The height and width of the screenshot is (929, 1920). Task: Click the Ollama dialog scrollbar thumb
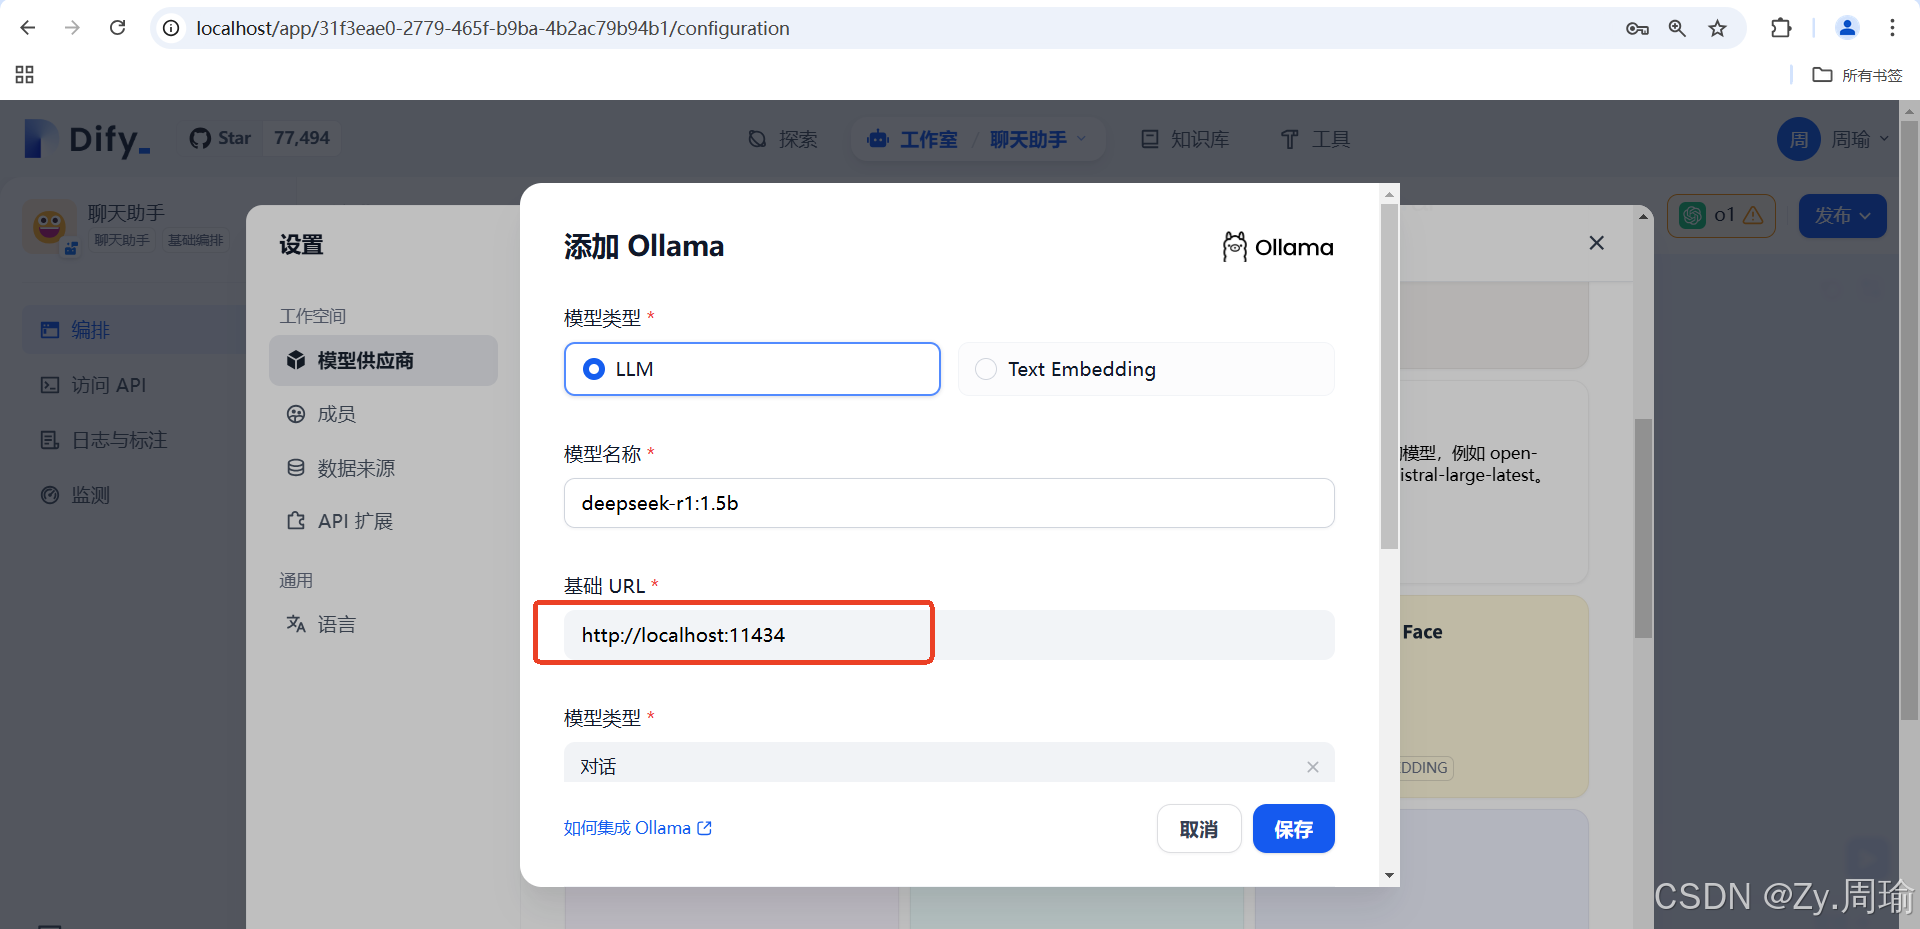pyautogui.click(x=1389, y=377)
